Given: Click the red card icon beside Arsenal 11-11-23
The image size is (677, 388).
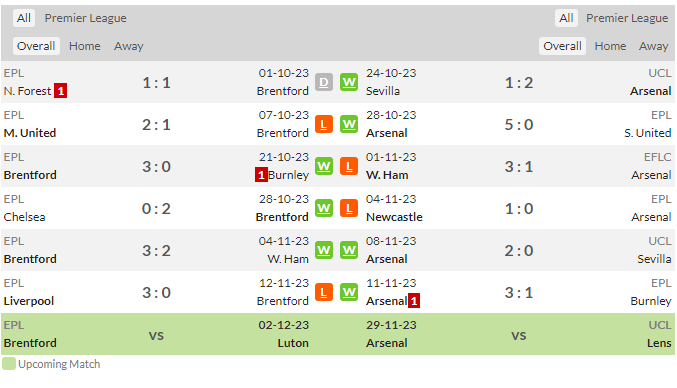Looking at the screenshot, I should coord(414,301).
